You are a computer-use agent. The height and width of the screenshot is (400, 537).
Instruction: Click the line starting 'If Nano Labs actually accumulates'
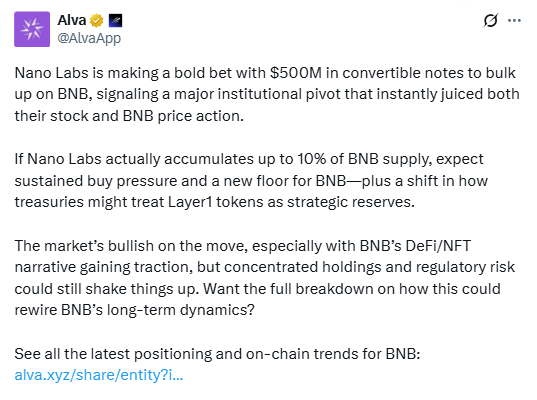(249, 159)
